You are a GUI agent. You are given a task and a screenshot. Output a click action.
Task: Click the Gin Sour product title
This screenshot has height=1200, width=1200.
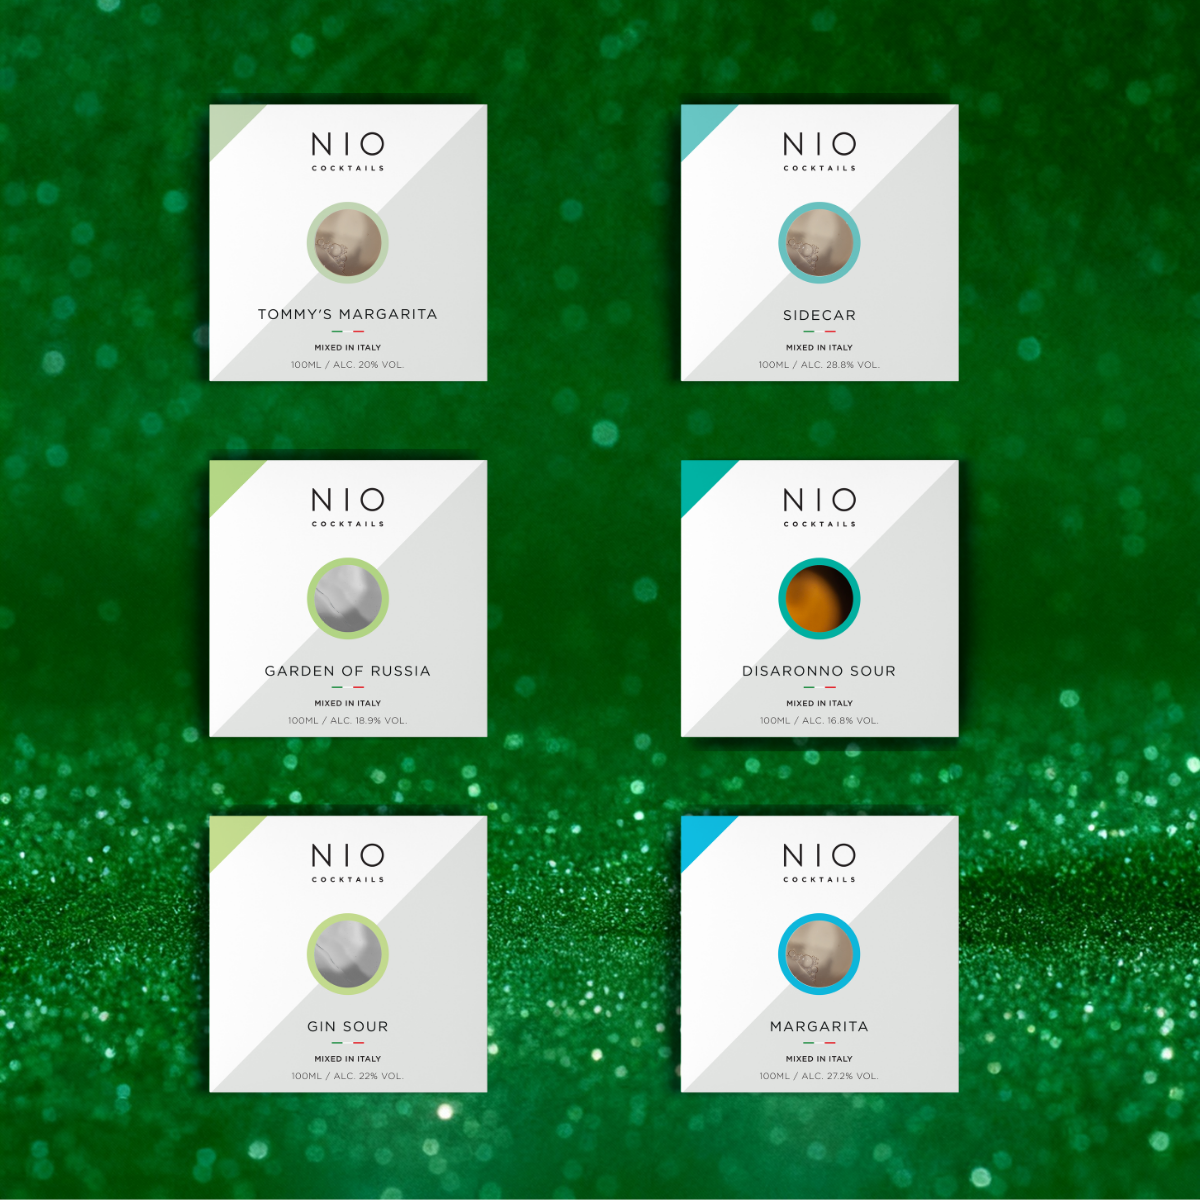point(347,1026)
